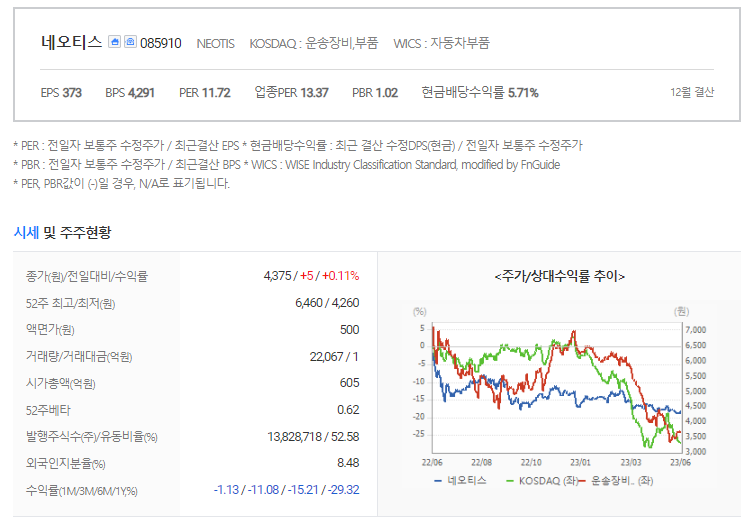Screen dimensions: 752x522
Task: Select the stock code 085910
Action: pos(161,43)
